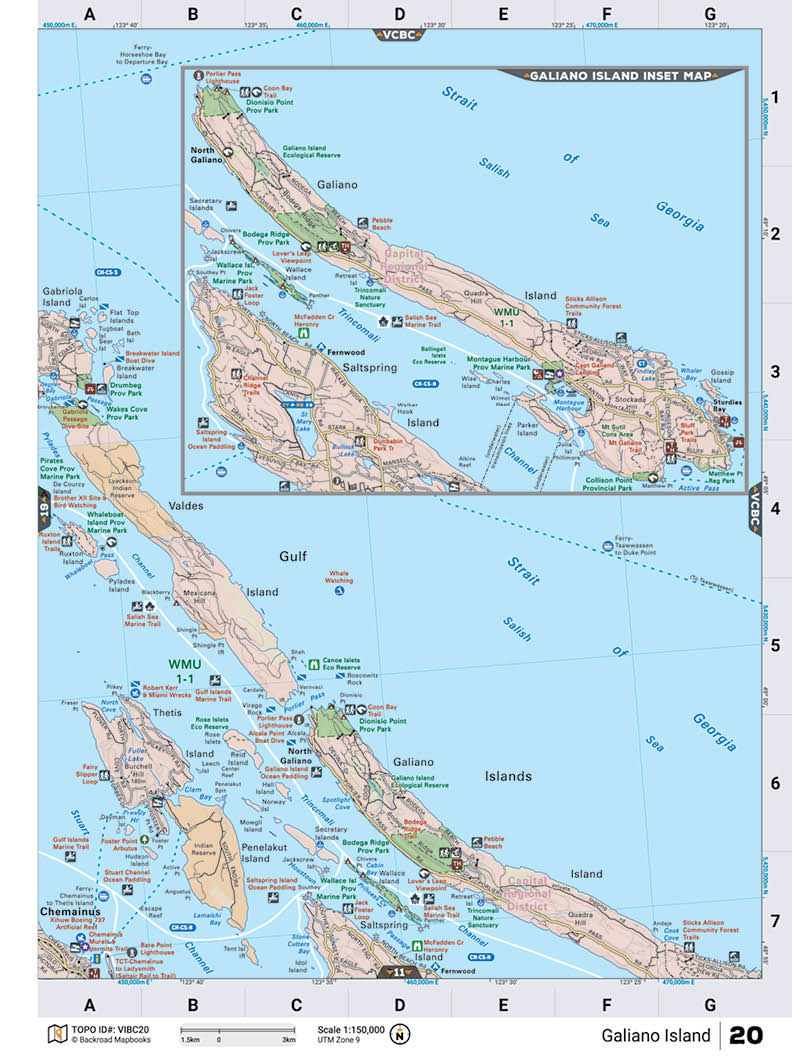The width and height of the screenshot is (792, 1056).
Task: Click the distance scale bar in the footer
Action: (x=237, y=1030)
